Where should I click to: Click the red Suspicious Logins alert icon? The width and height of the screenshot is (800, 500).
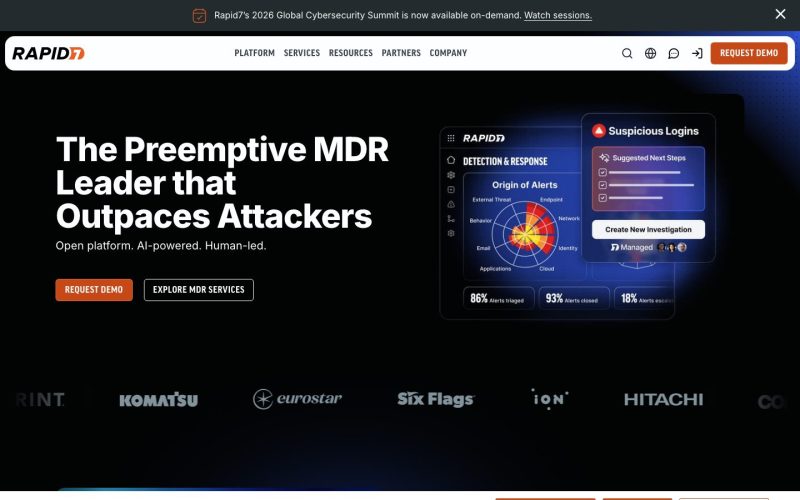tap(598, 131)
